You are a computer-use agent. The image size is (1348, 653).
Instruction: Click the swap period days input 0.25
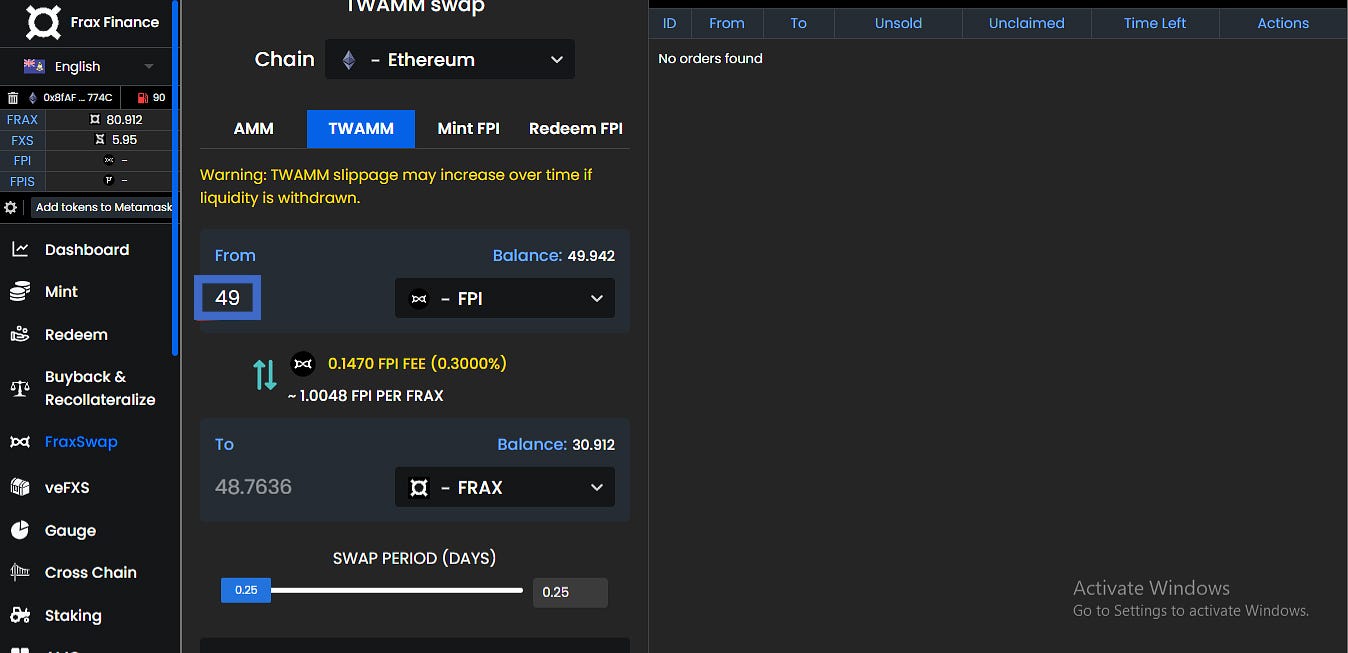(570, 592)
